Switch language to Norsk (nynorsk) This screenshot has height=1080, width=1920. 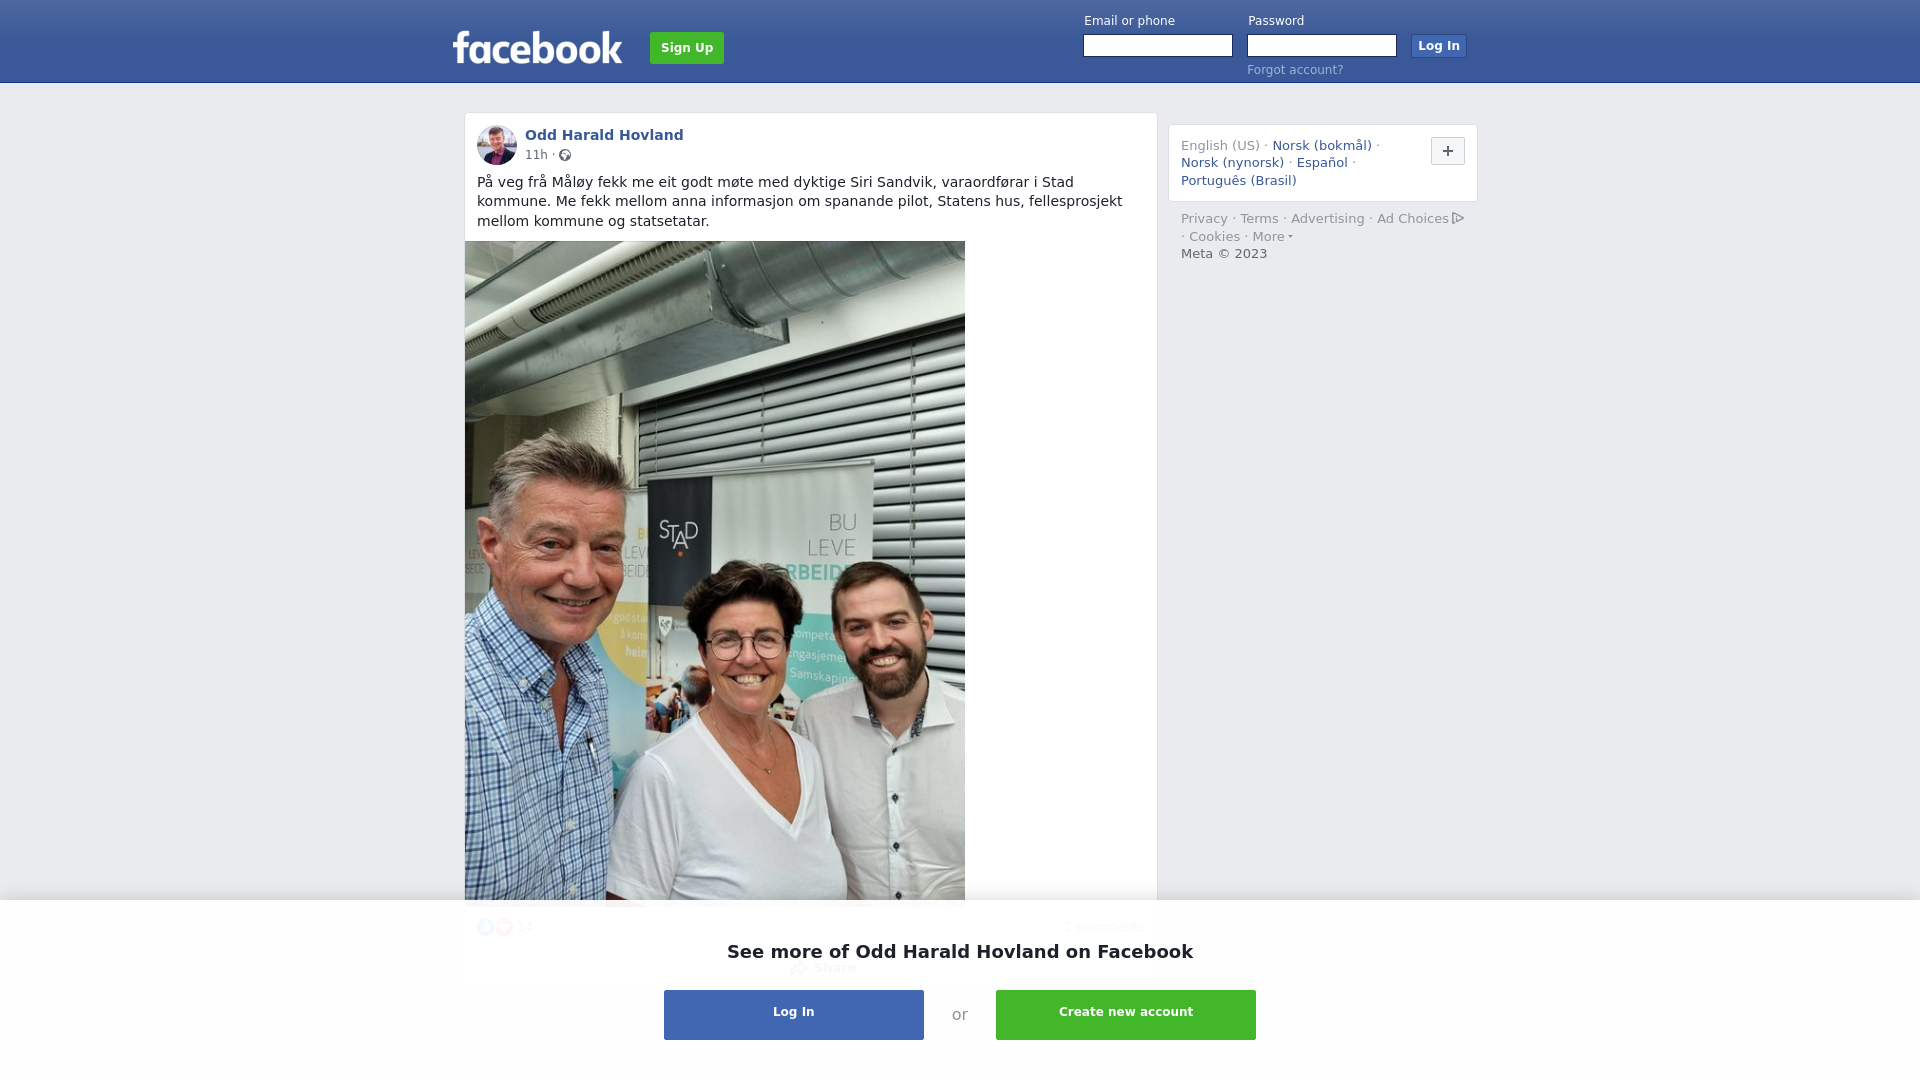(x=1232, y=163)
